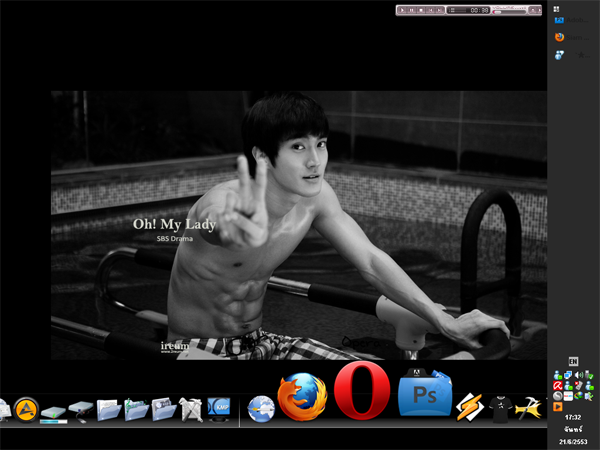Open the Pictures folder in the dock
The width and height of the screenshot is (600, 450).
164,409
